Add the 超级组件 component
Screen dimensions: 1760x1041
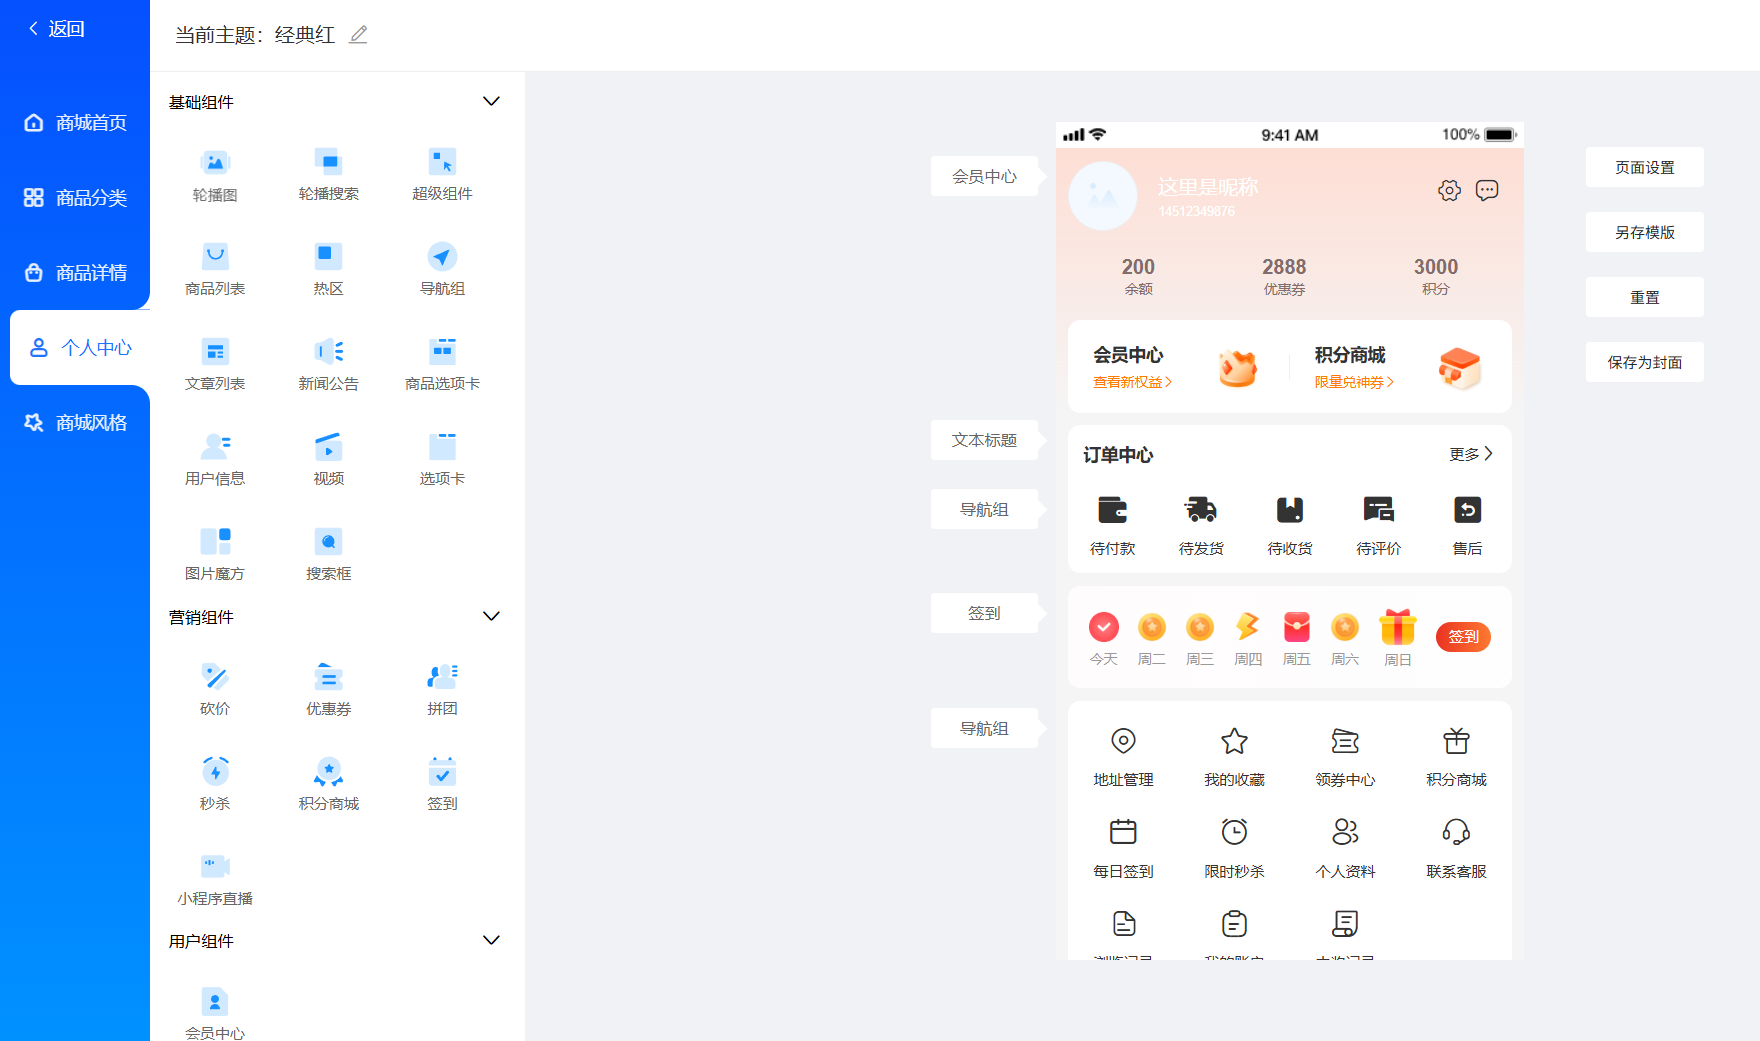point(442,175)
